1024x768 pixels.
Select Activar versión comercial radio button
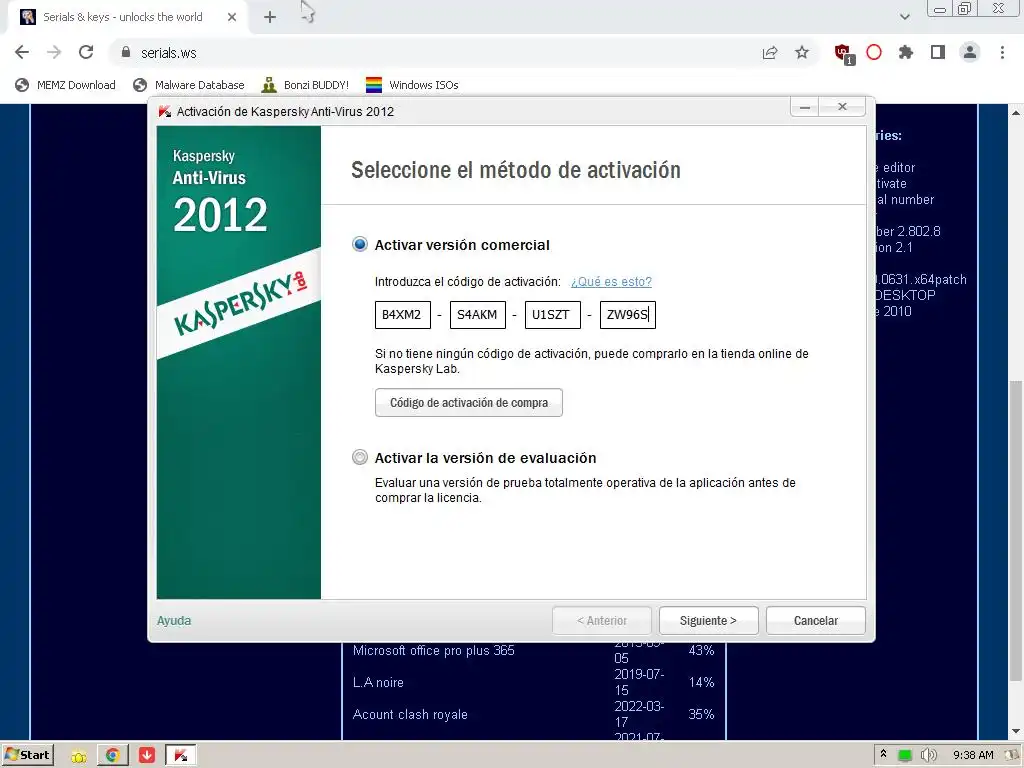point(359,245)
